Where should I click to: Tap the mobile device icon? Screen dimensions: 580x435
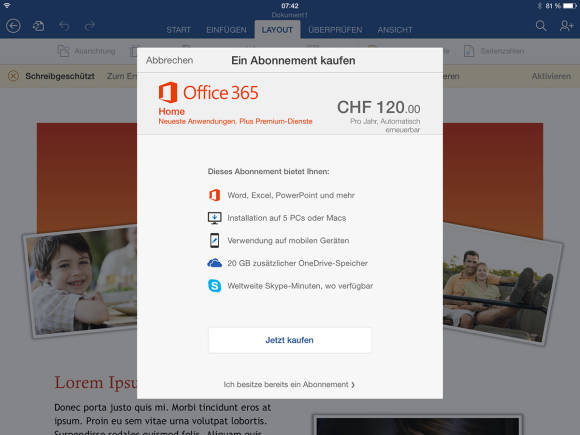click(215, 240)
